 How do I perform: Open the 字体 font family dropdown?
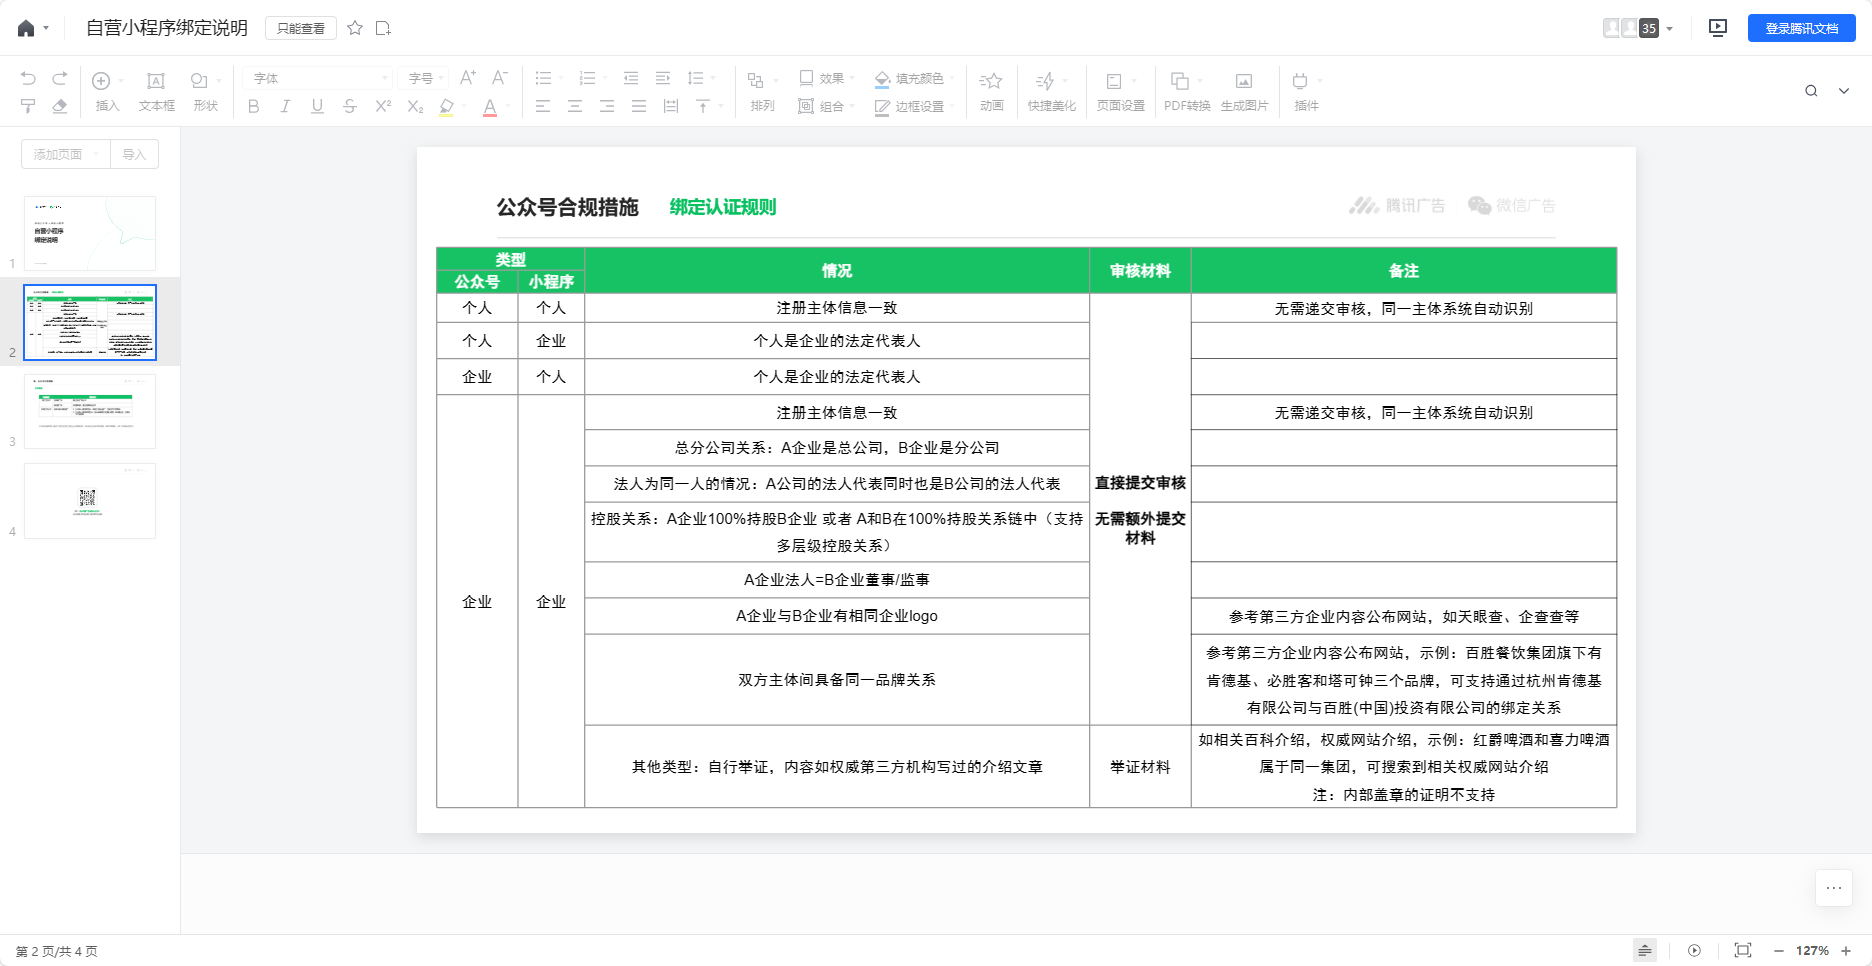318,78
